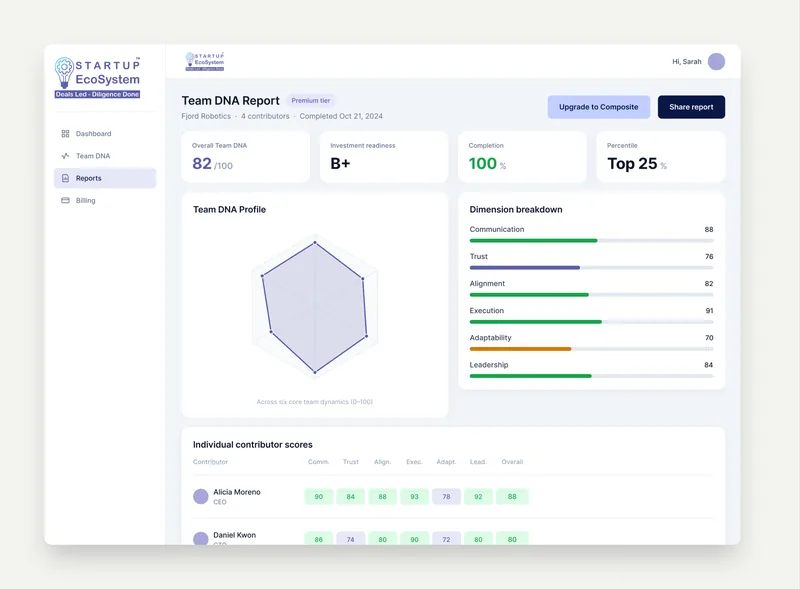This screenshot has height=589, width=800.
Task: Click the Premium tier badge
Action: (311, 101)
